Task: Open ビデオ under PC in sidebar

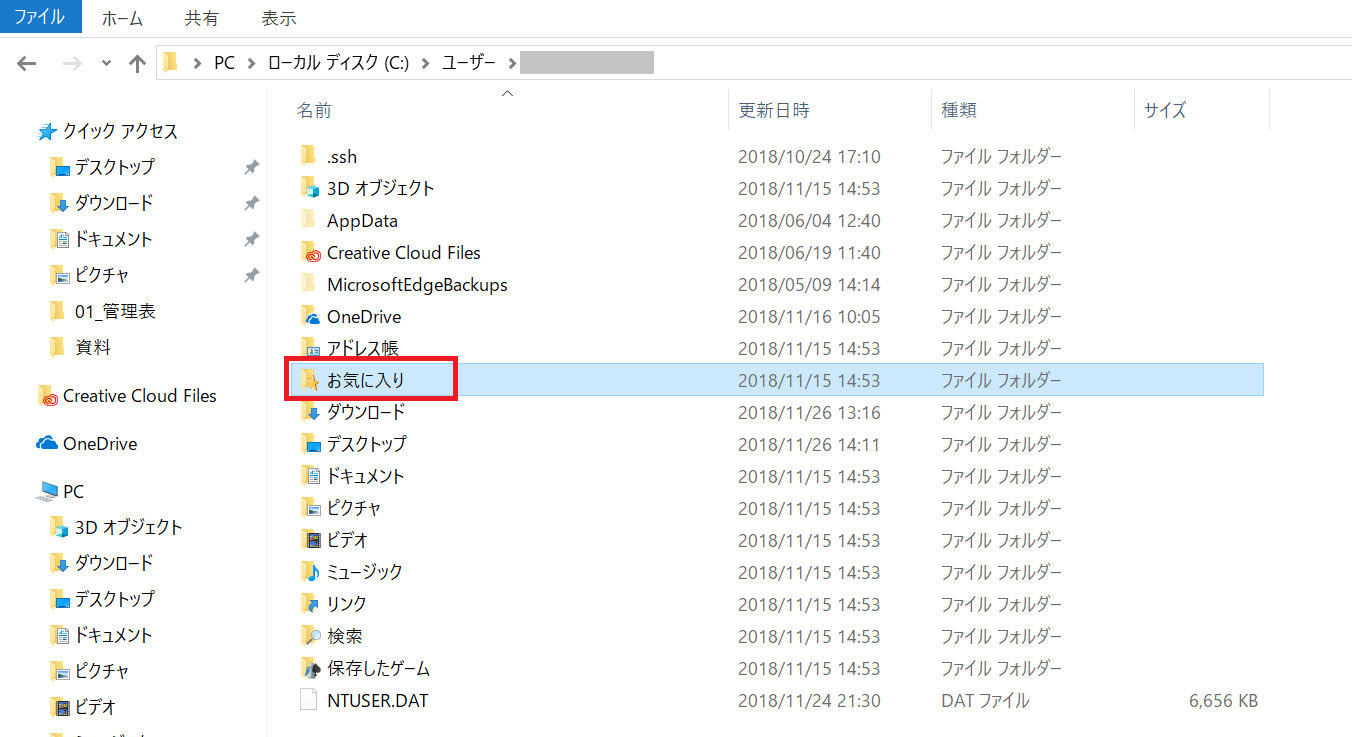Action: click(x=95, y=707)
